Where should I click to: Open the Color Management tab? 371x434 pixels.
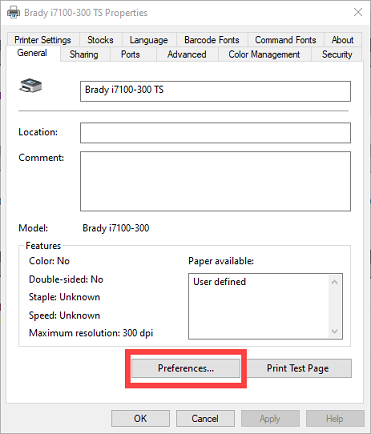point(264,54)
